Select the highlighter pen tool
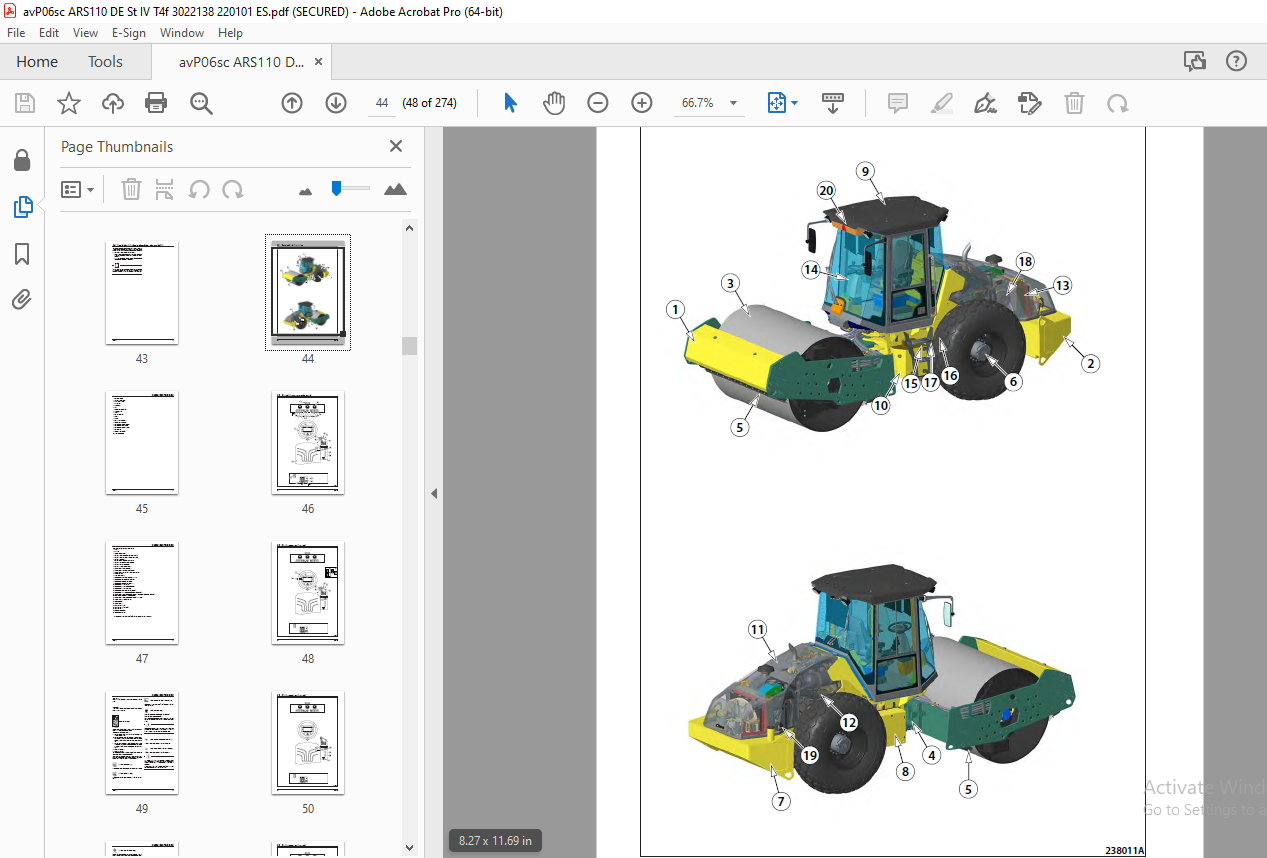Image resolution: width=1267 pixels, height=858 pixels. [x=942, y=103]
